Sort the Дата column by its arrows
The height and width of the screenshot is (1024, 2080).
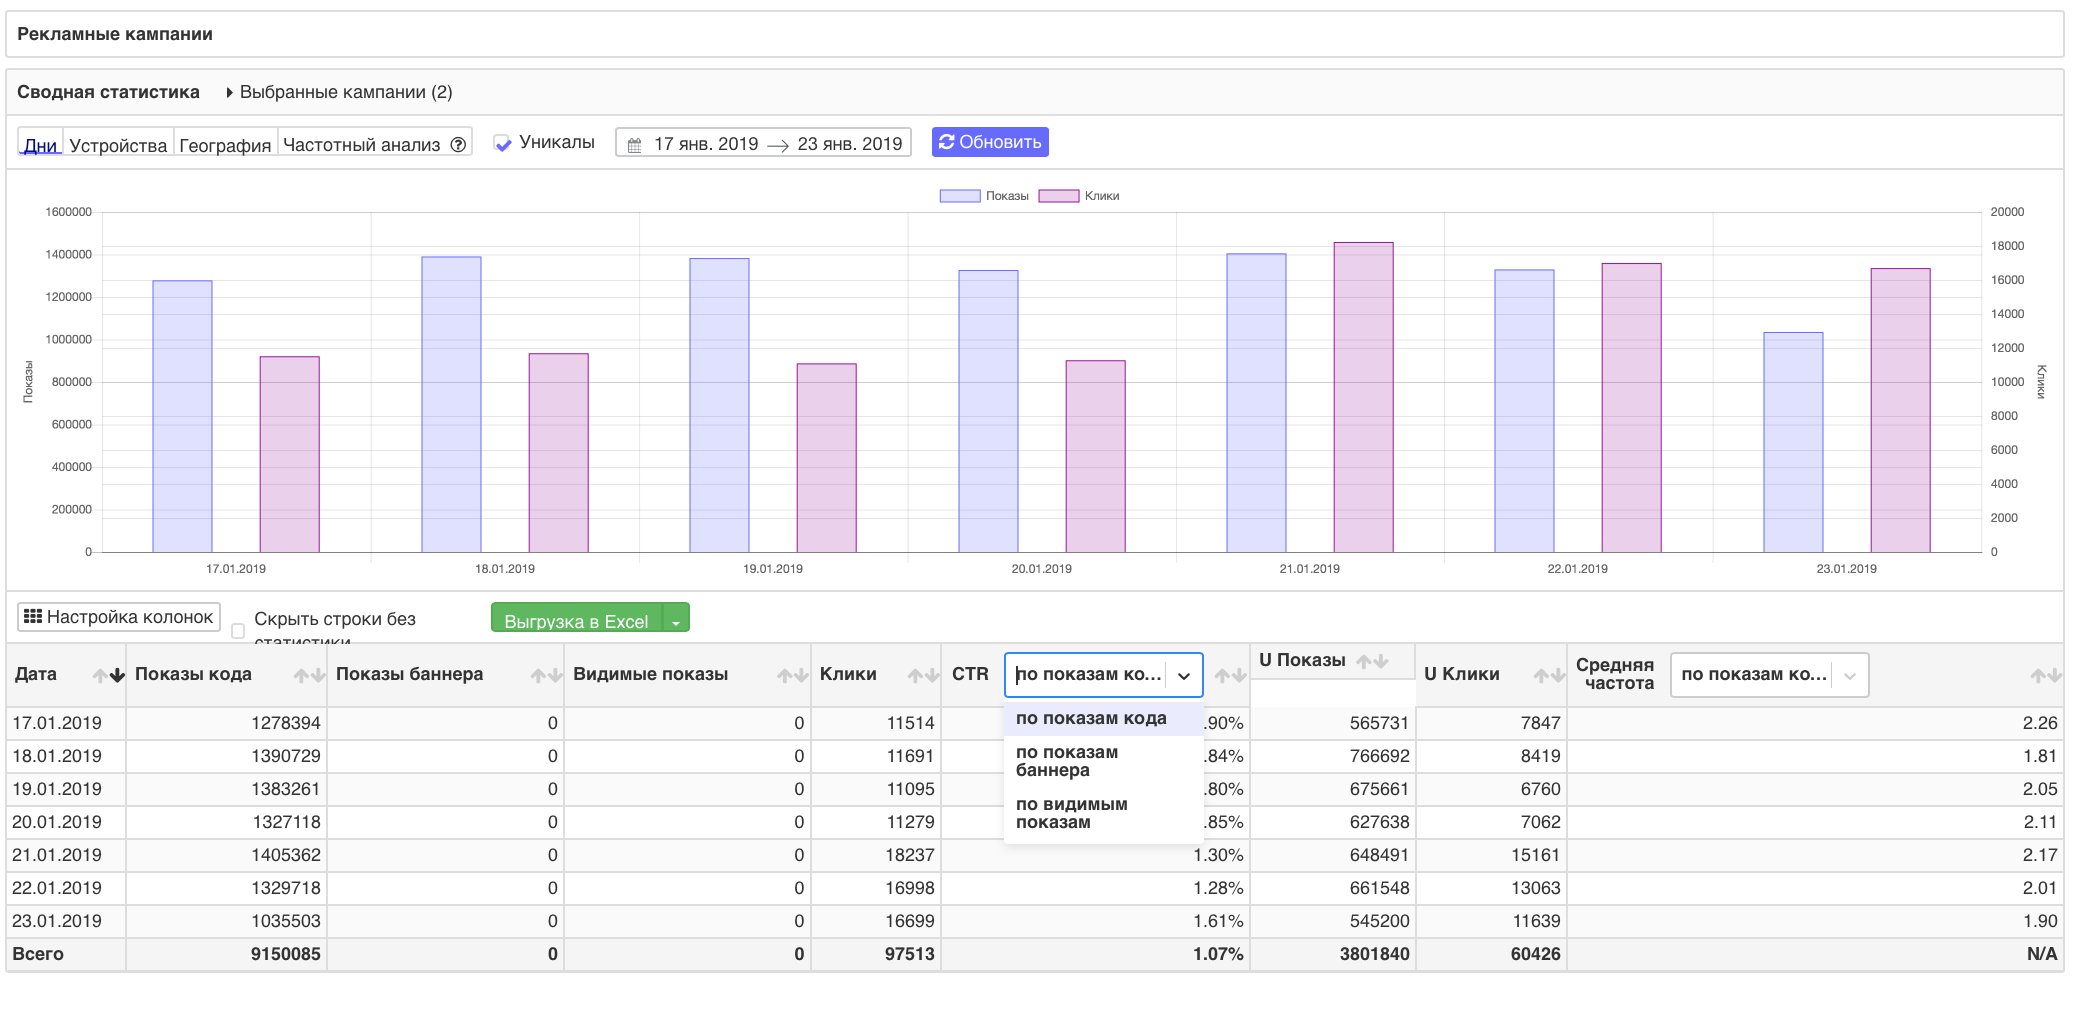click(x=109, y=675)
